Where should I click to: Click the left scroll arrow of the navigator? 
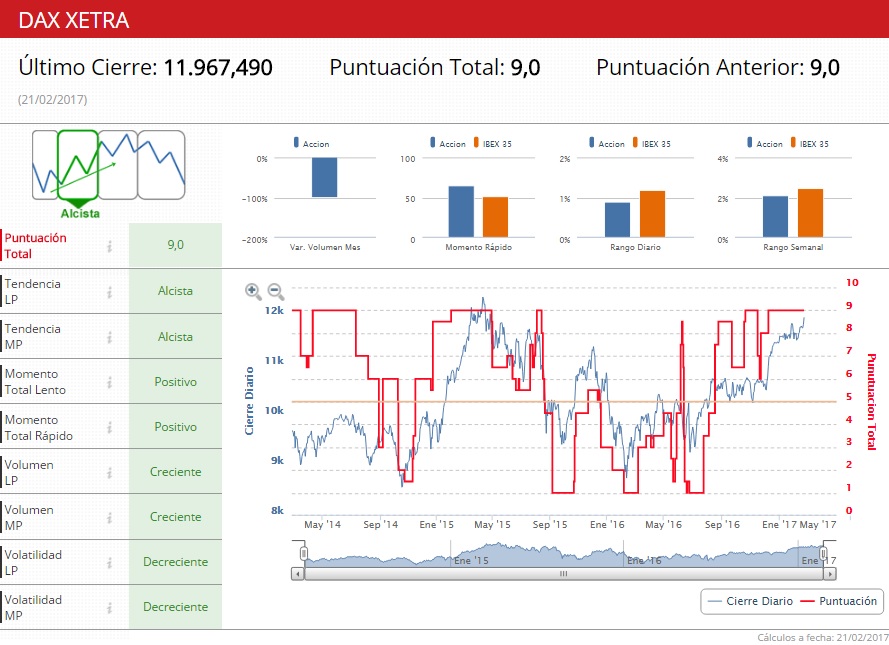tap(298, 574)
